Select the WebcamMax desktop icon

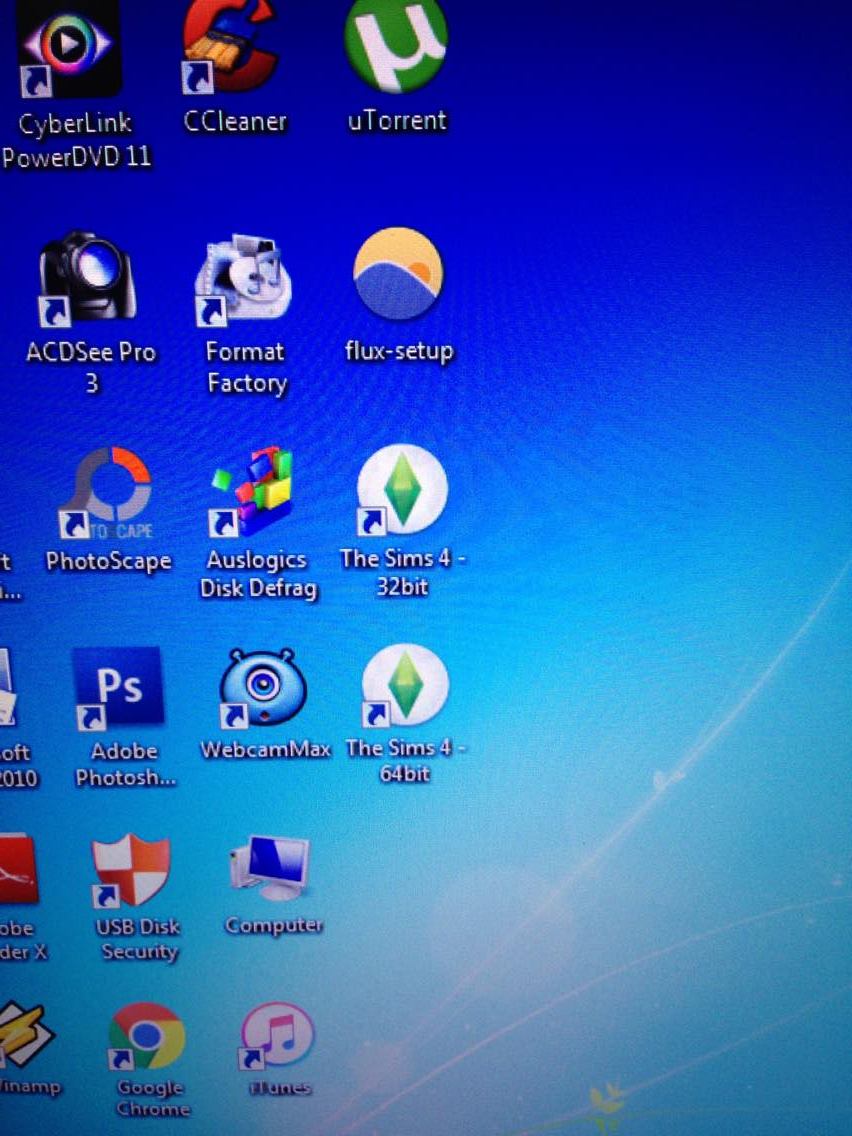pyautogui.click(x=263, y=688)
